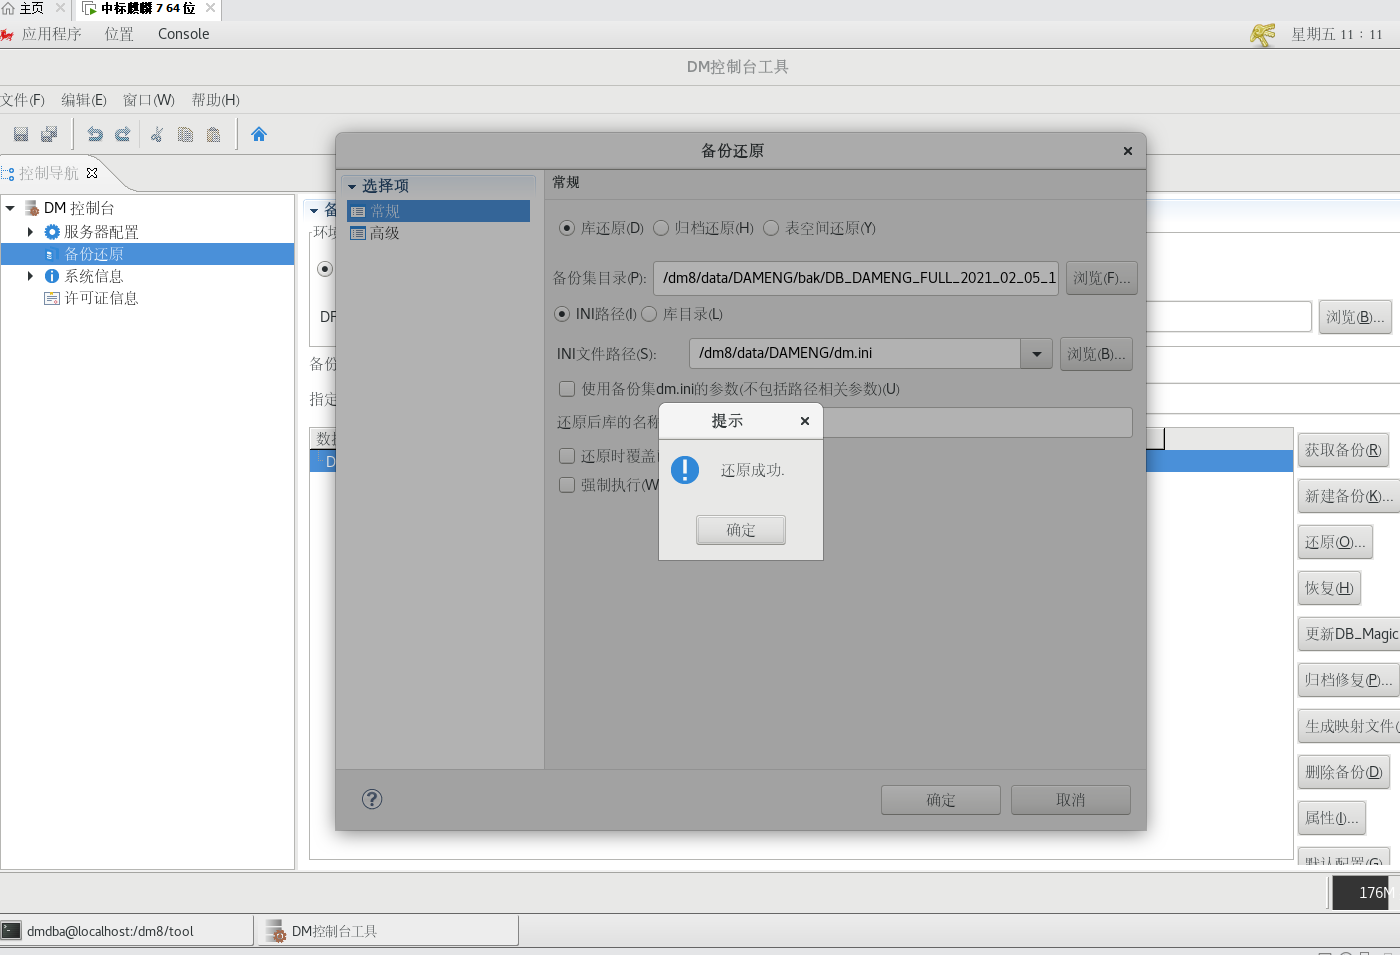Tick the 还原时覆盖 checkbox

(x=567, y=456)
